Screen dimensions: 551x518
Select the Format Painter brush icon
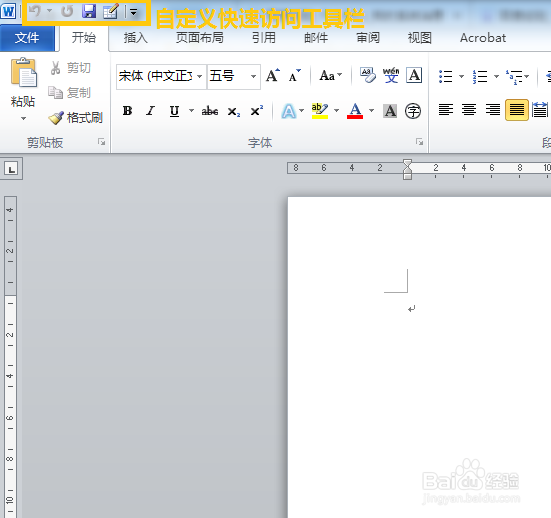[56, 118]
